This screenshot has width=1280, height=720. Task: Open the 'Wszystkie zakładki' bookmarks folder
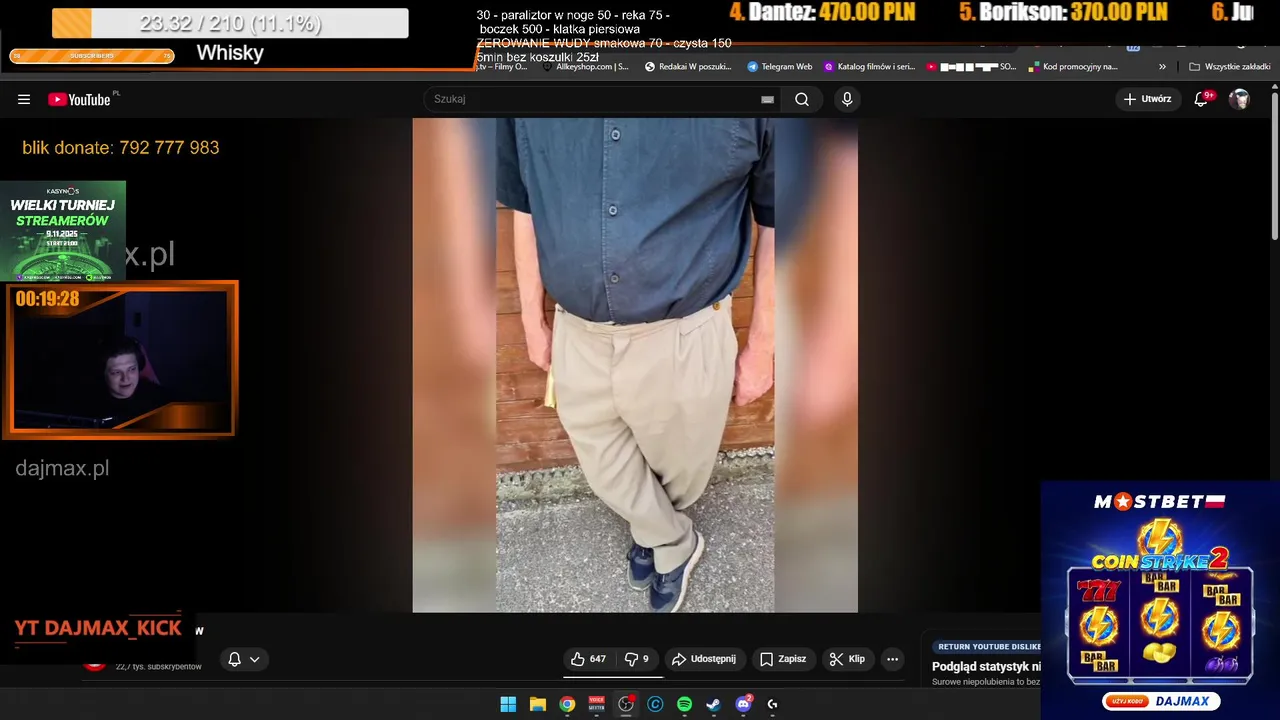(1229, 67)
